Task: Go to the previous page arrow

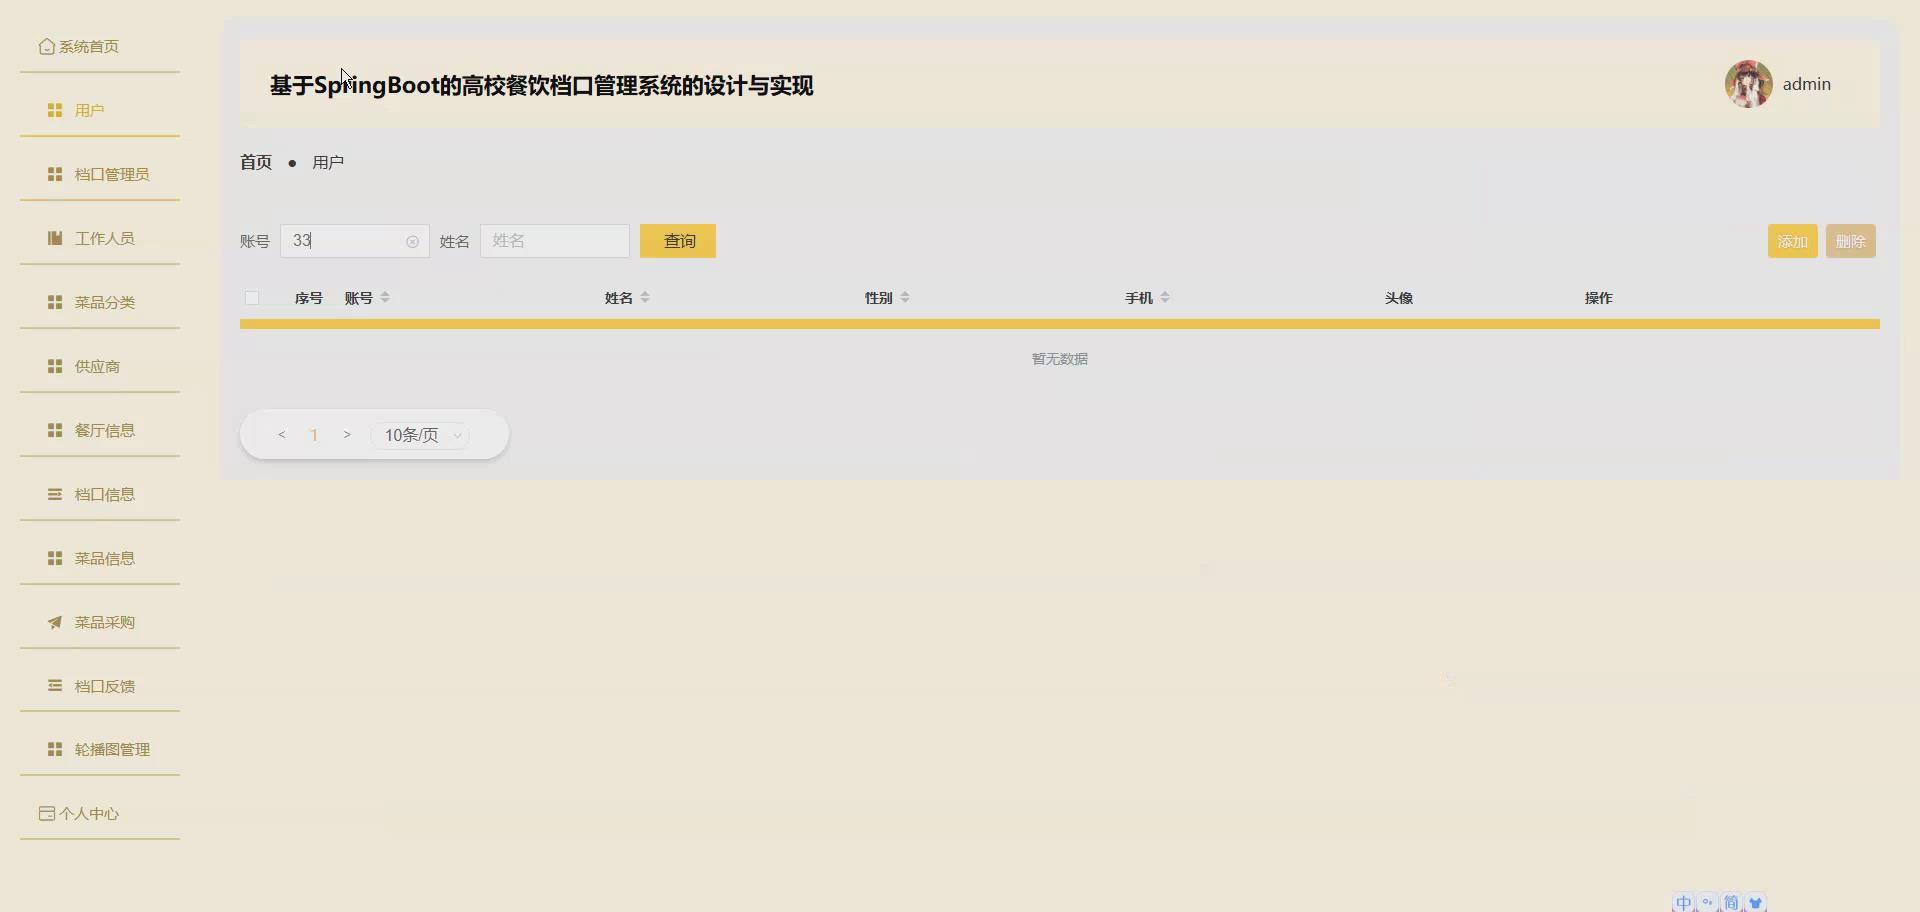Action: pyautogui.click(x=282, y=435)
